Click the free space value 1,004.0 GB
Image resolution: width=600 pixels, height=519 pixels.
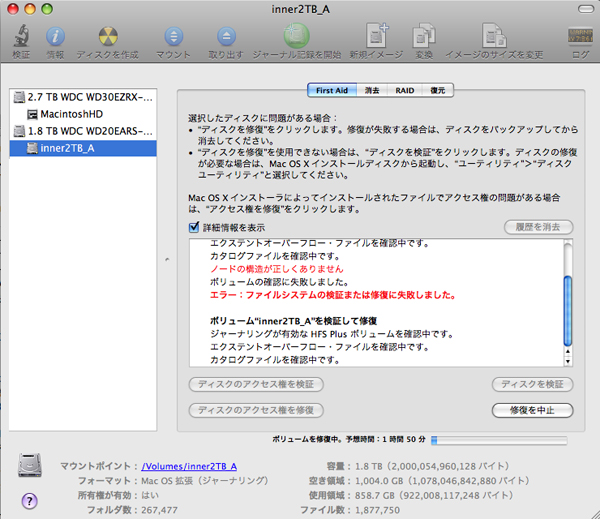point(442,481)
